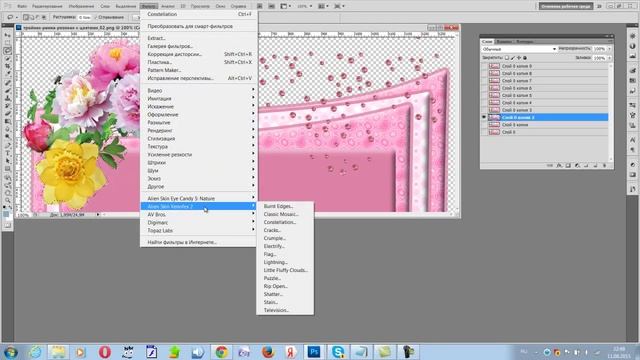The image size is (640, 360).
Task: Toggle visibility of bottom Слой 0 layer
Action: click(484, 132)
